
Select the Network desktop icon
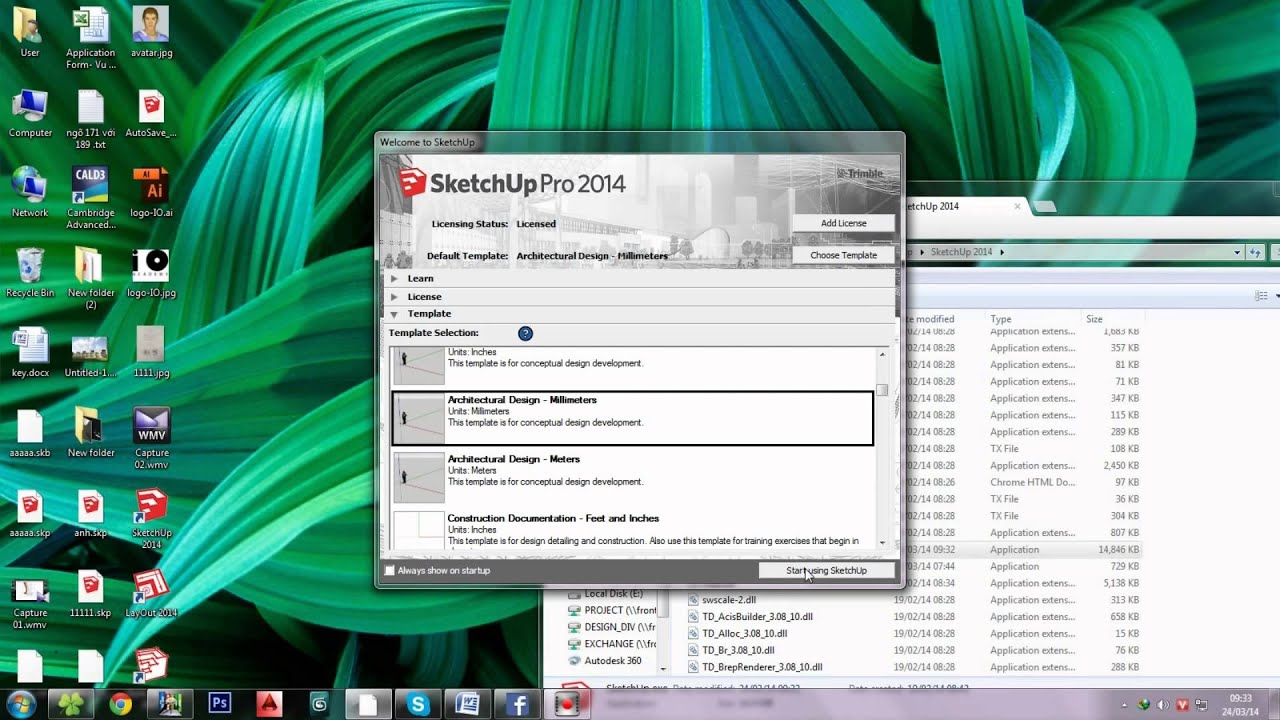point(30,192)
